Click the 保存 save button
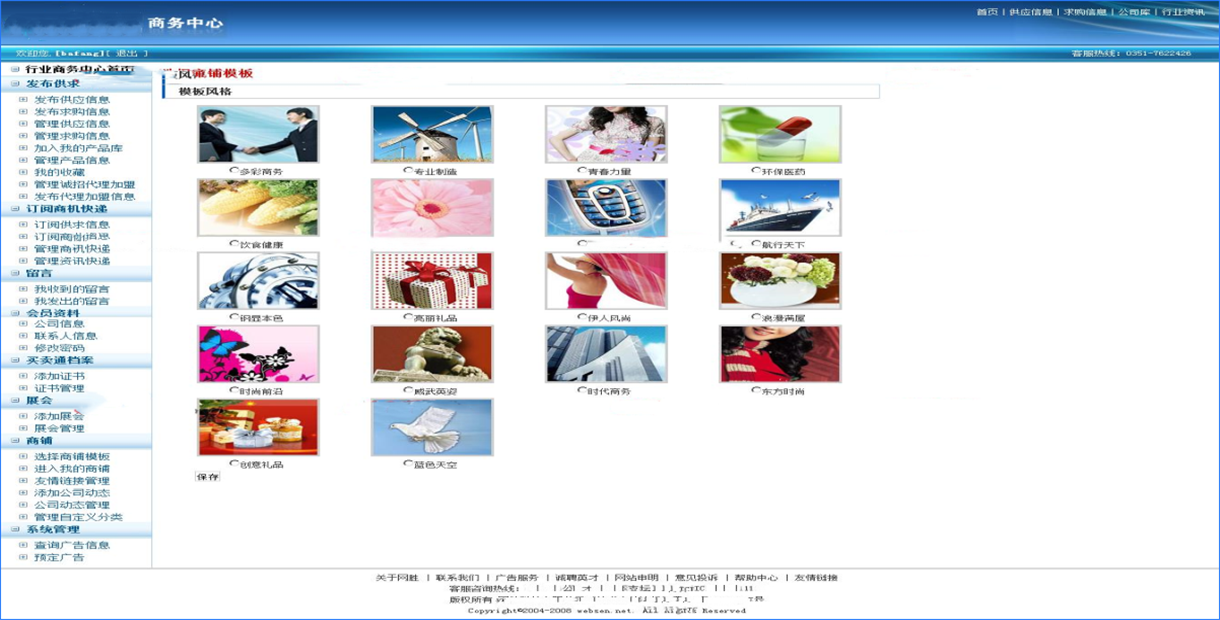The image size is (1220, 620). coord(208,477)
